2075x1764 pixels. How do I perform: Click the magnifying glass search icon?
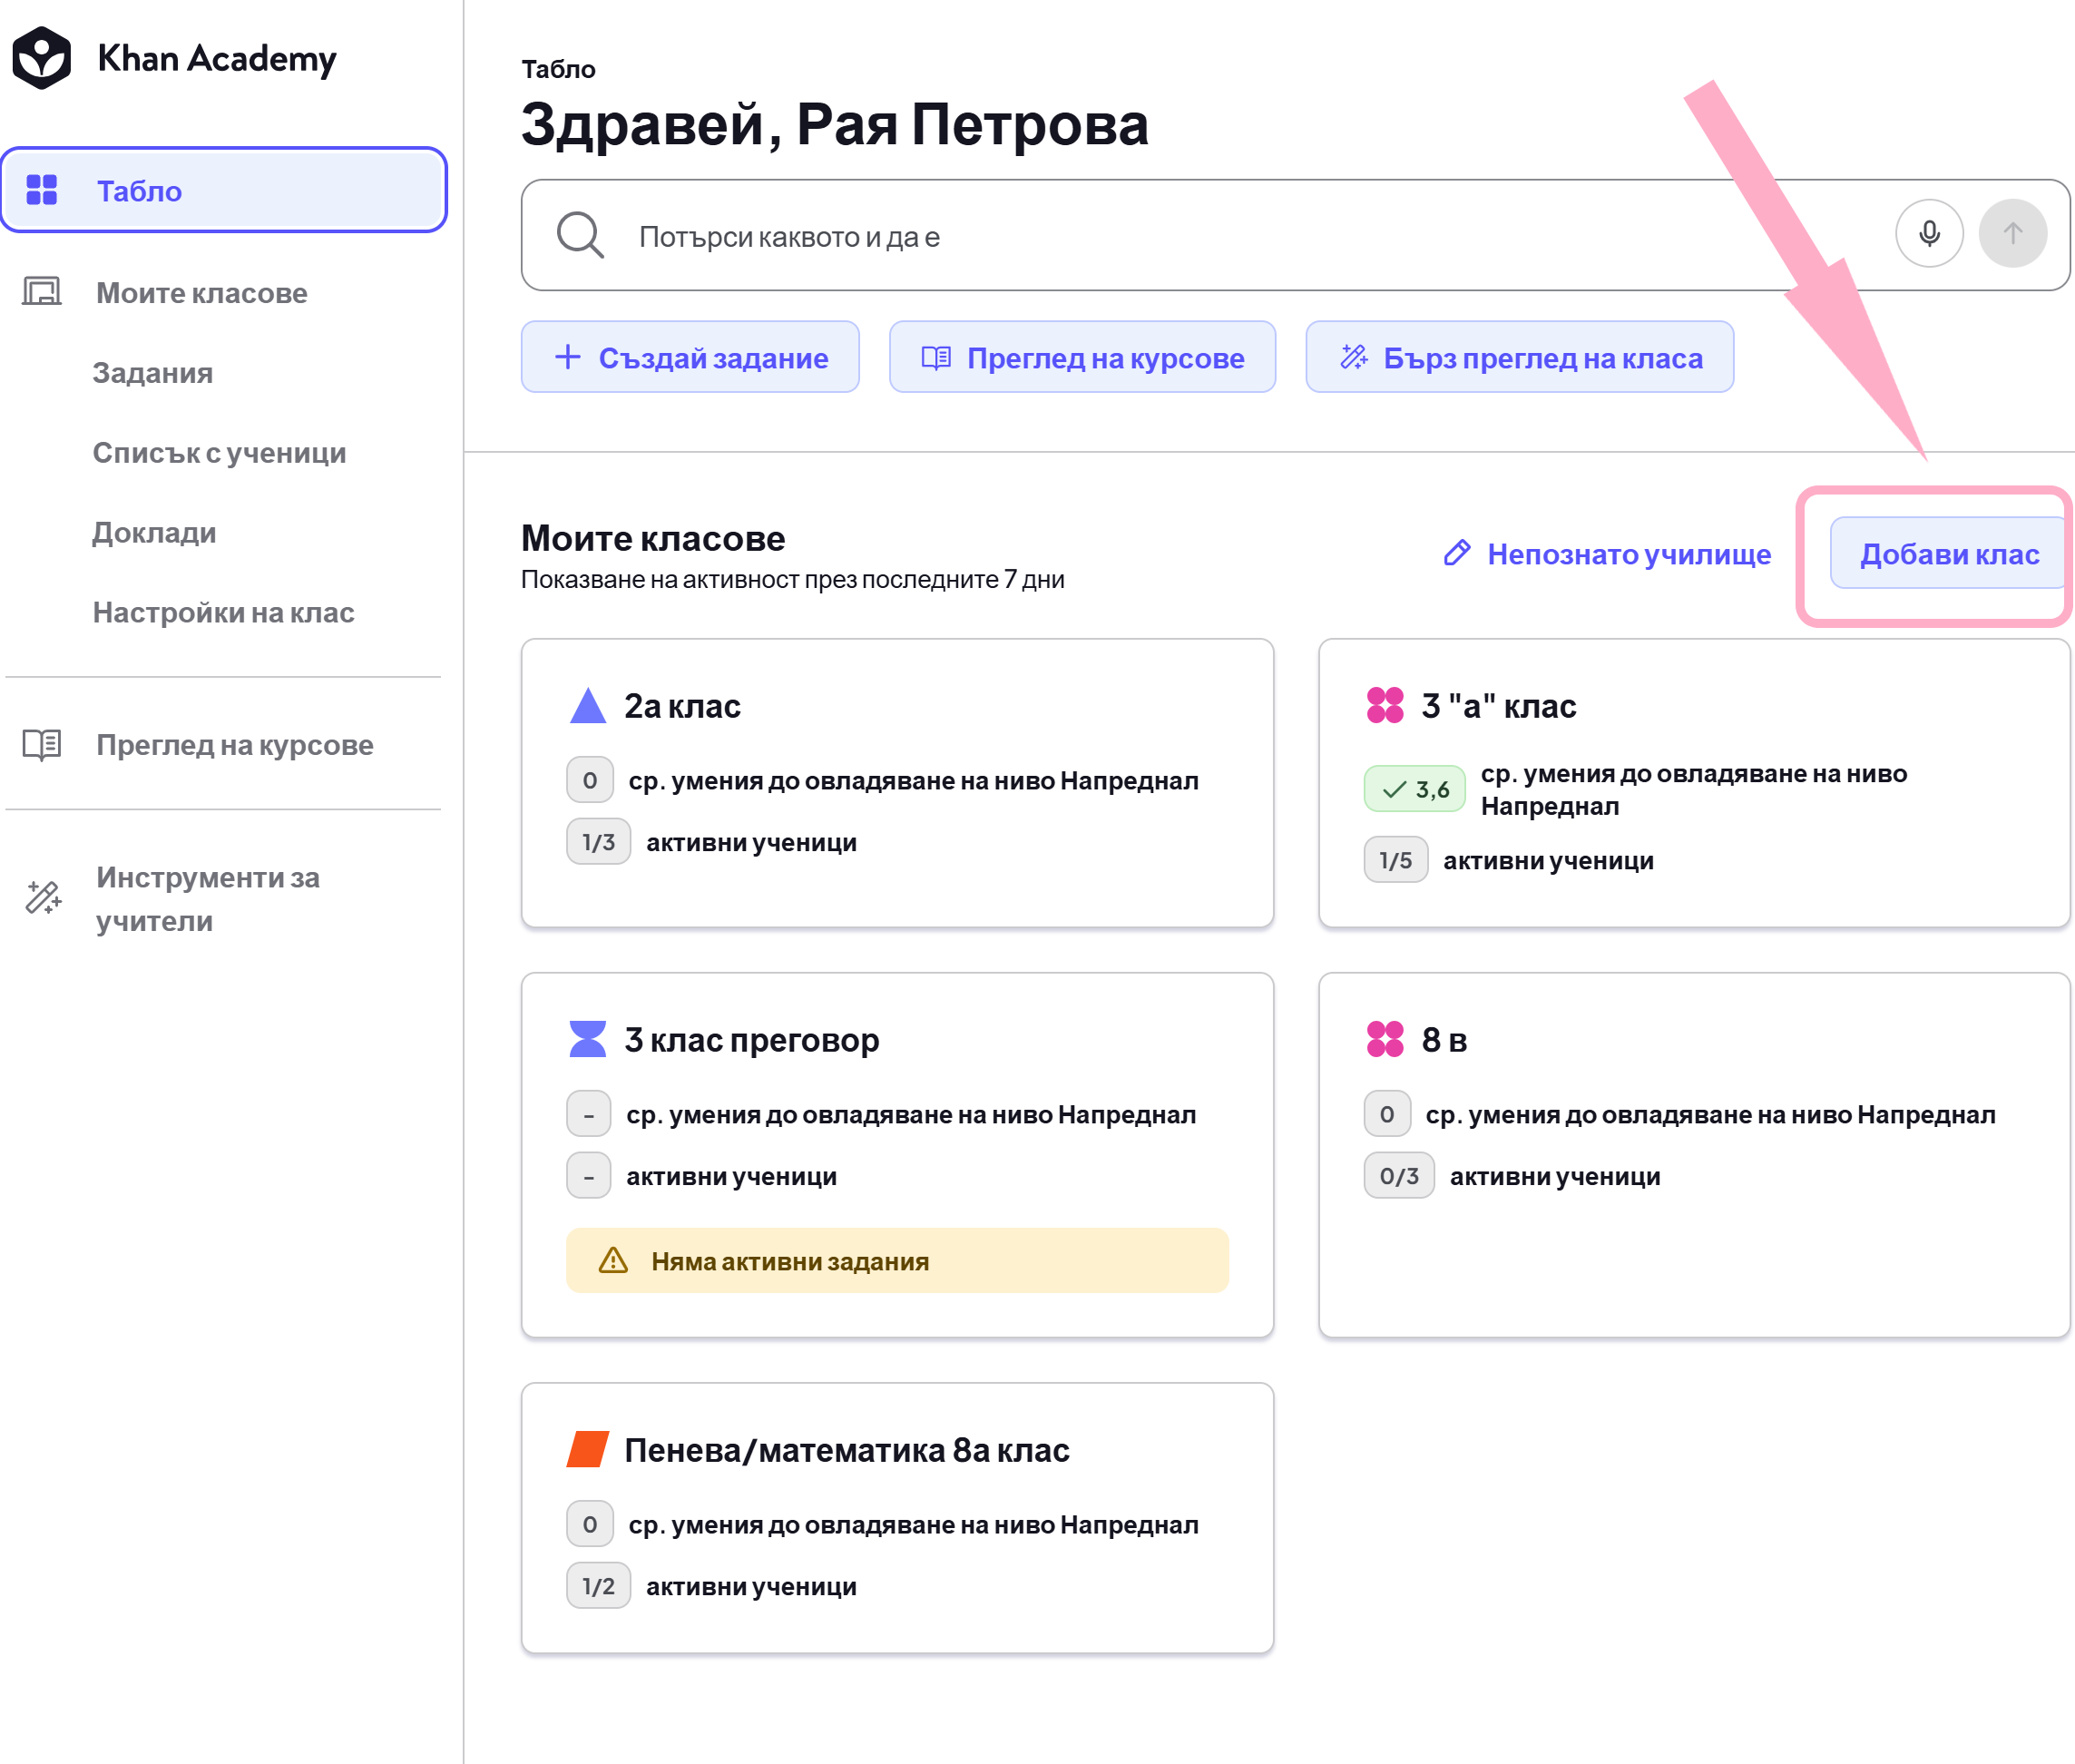[580, 236]
